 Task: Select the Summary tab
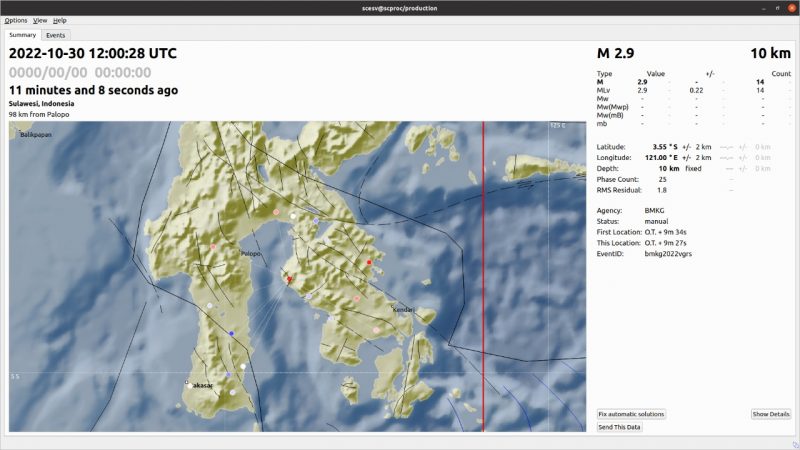pyautogui.click(x=22, y=35)
